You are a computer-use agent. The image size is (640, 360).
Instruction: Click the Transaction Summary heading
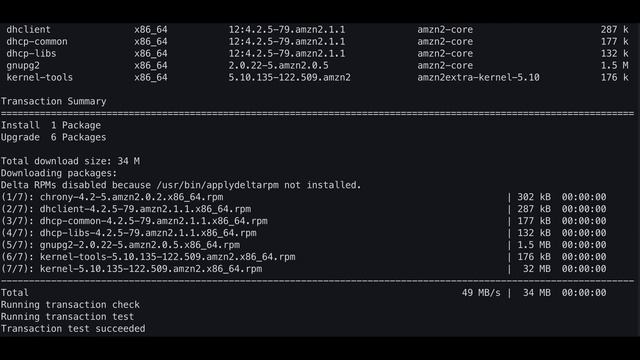[x=53, y=101]
